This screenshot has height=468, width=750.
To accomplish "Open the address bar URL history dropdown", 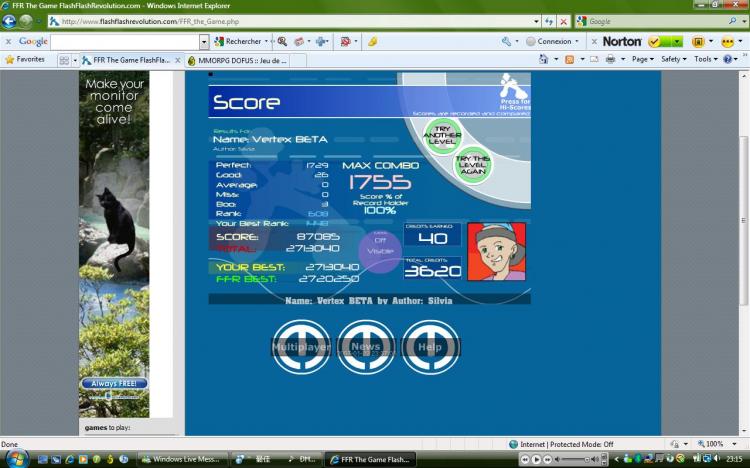I will click(x=536, y=22).
